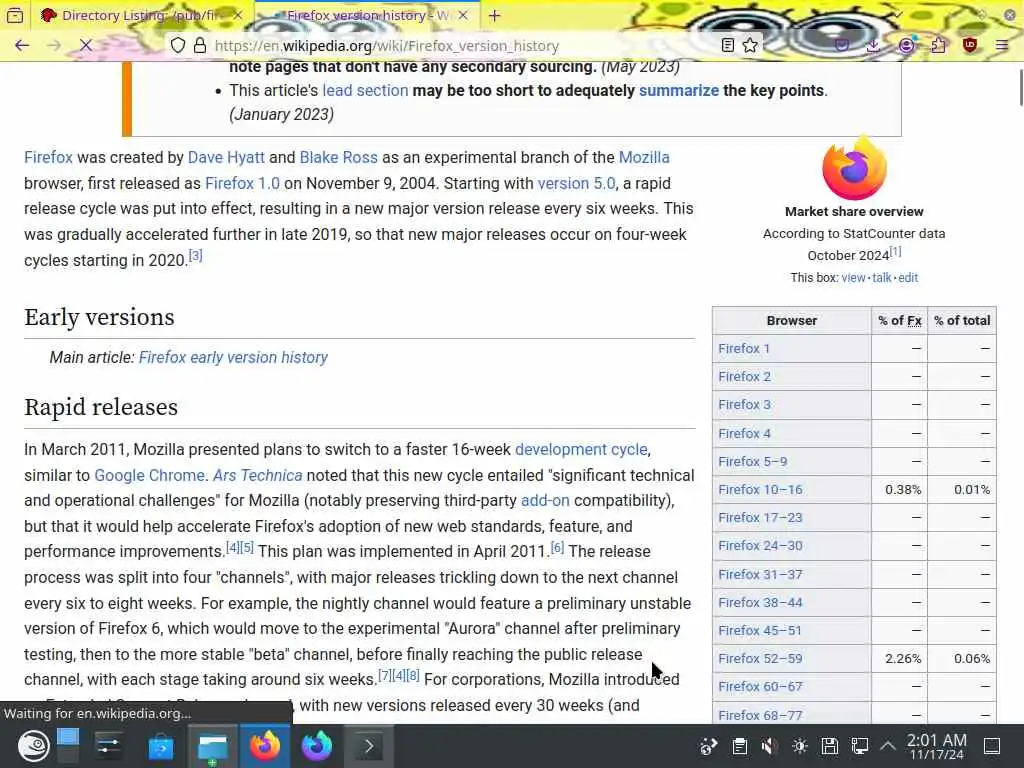1024x768 pixels.
Task: Open Firefox 10–16 in the table
Action: (760, 490)
